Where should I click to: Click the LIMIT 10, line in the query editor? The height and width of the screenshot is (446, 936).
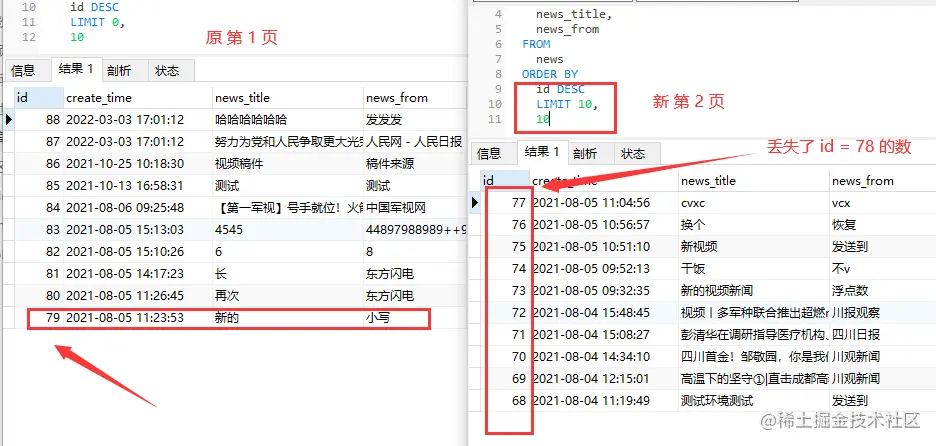point(567,104)
